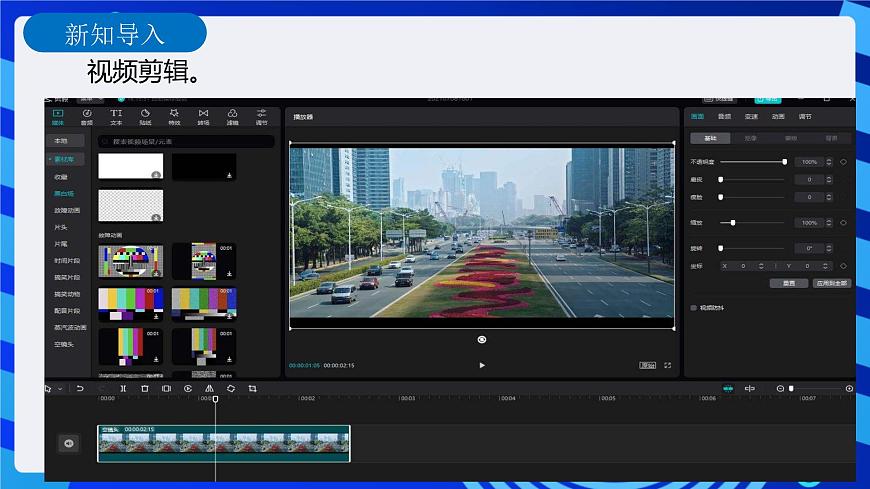Screen dimensions: 870x489
Task: Open the 特效 effects panel icon
Action: coord(174,117)
